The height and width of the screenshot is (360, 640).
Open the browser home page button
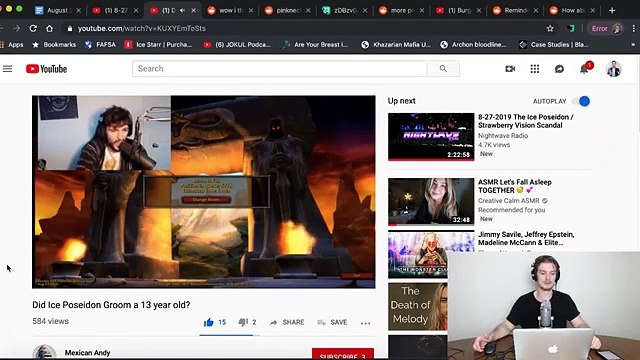(x=49, y=28)
